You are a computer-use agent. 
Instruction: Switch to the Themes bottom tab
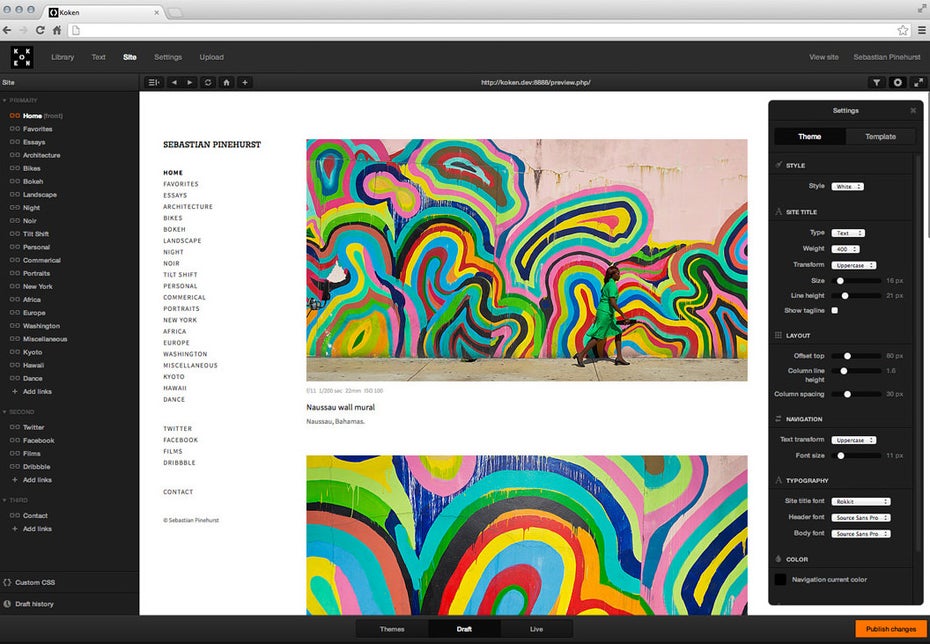[392, 629]
